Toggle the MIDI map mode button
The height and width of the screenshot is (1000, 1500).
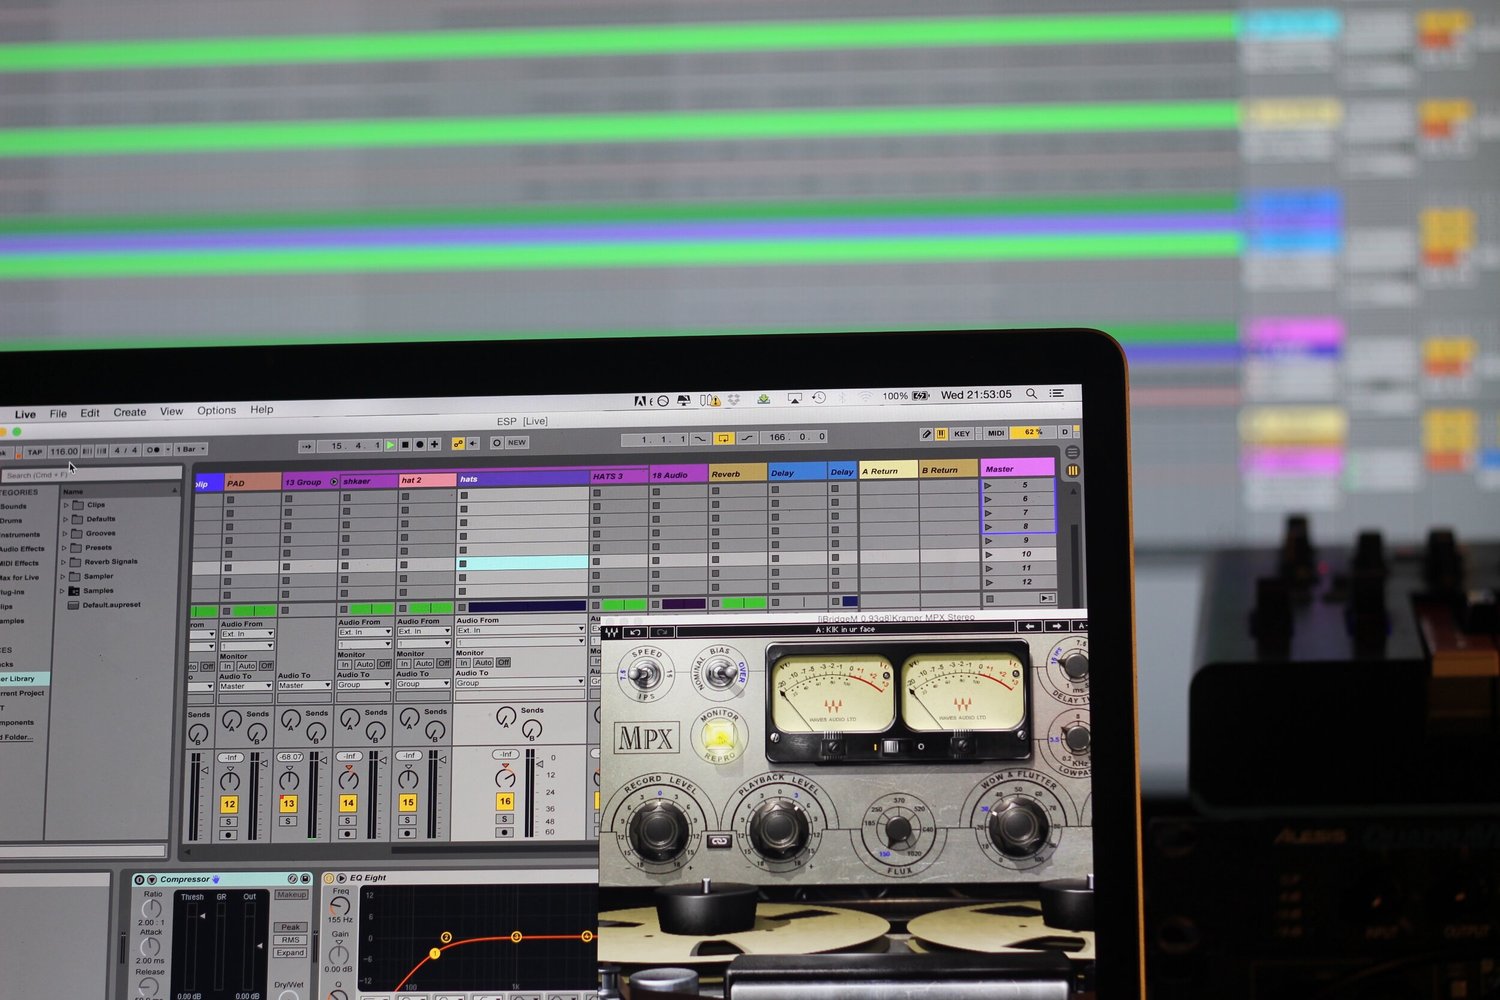(996, 433)
